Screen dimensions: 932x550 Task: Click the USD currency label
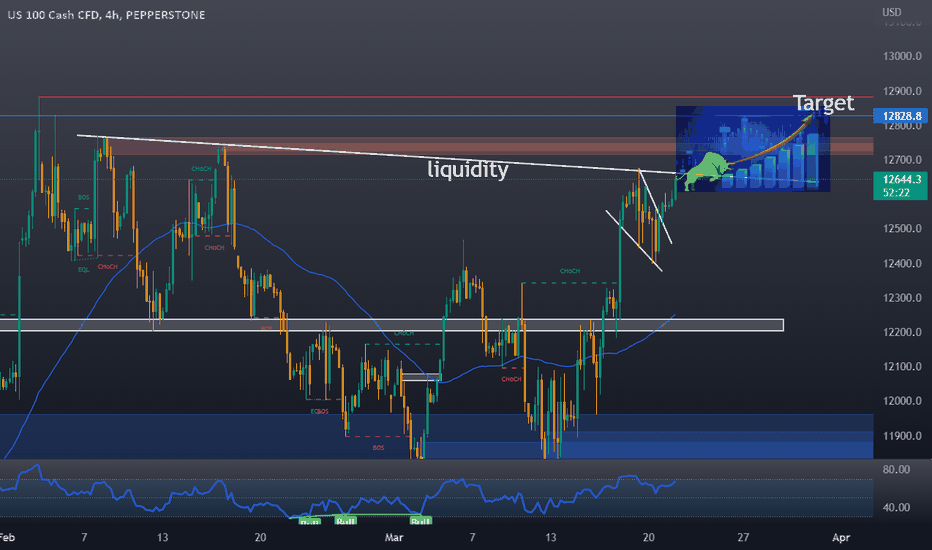(892, 12)
